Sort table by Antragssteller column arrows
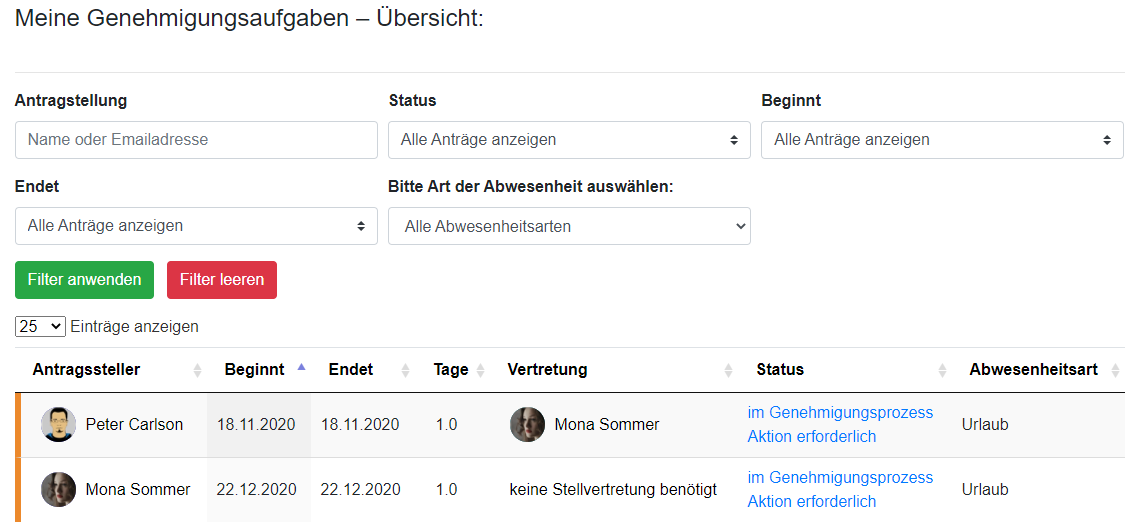1148x522 pixels. [197, 370]
